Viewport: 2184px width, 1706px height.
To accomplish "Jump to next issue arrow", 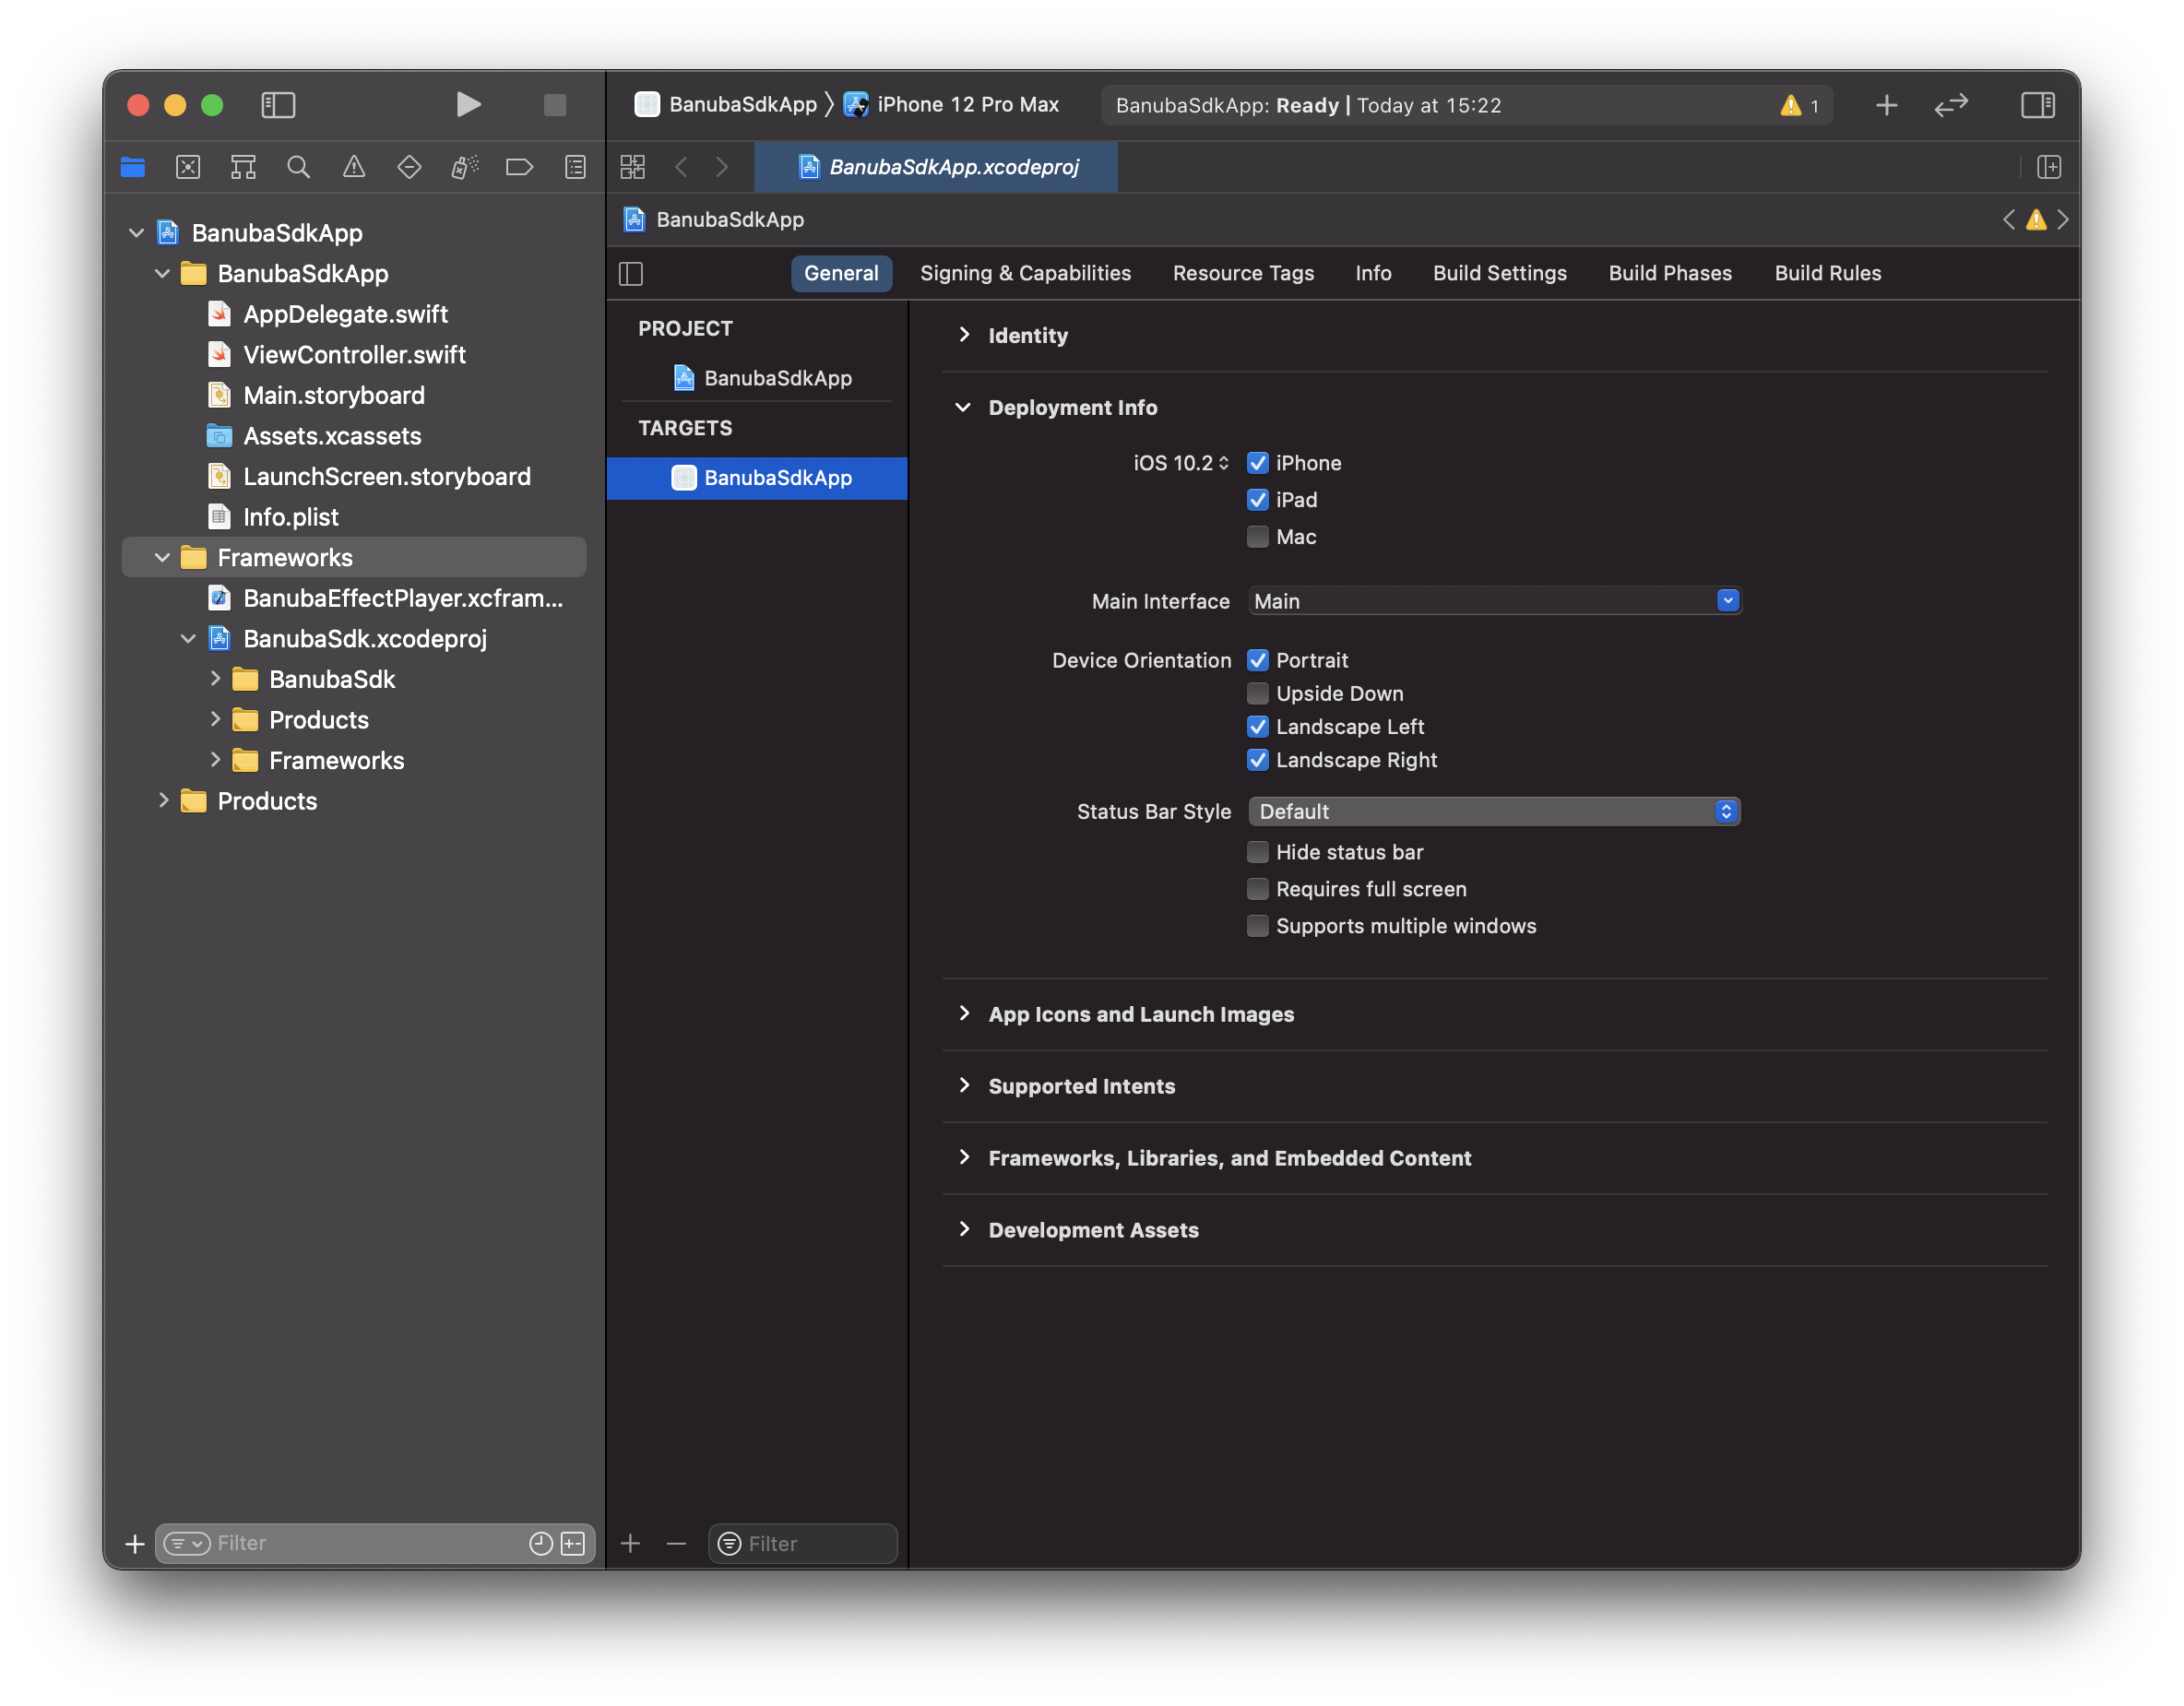I will (x=2063, y=219).
